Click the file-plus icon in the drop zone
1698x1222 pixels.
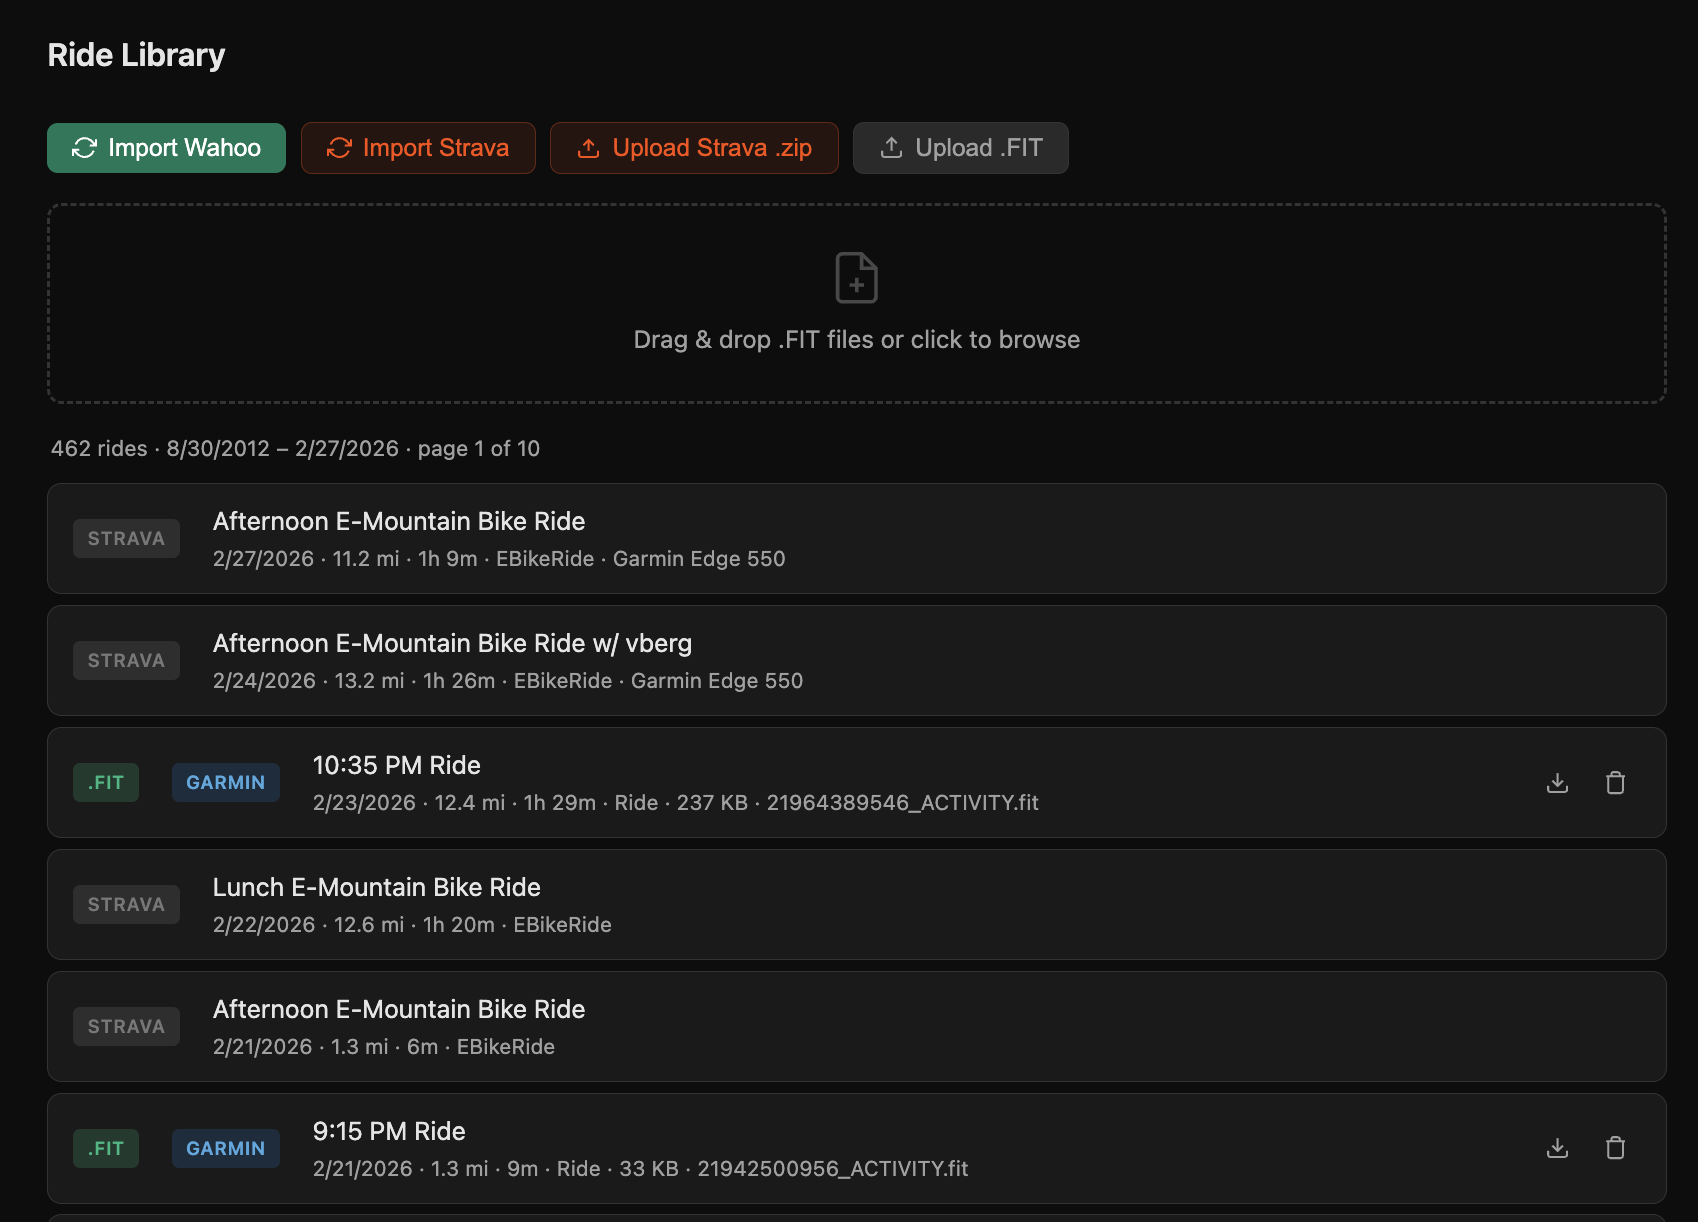tap(855, 277)
